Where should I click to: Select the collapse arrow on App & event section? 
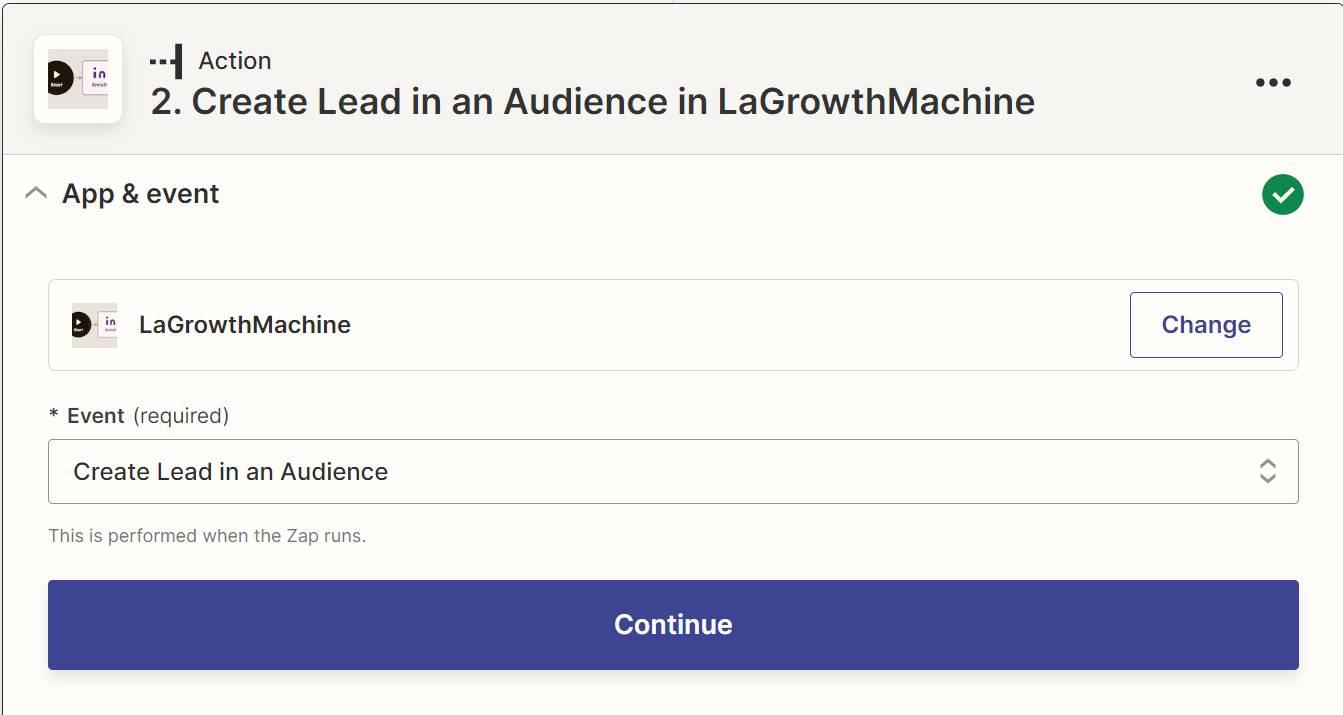(36, 193)
